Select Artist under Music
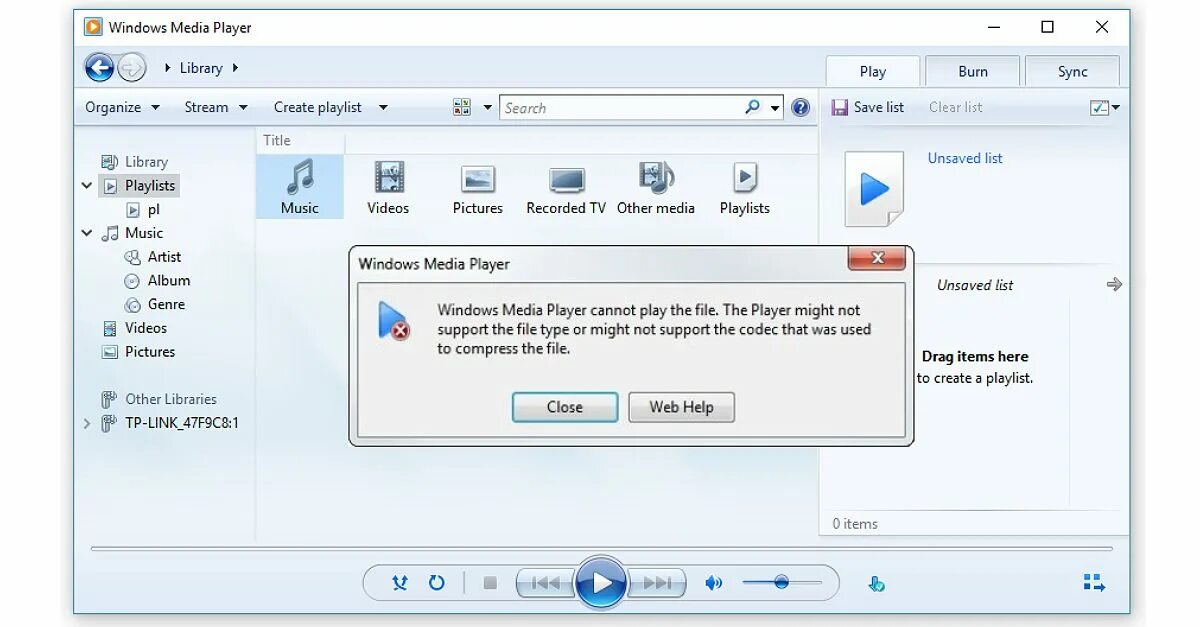The height and width of the screenshot is (627, 1200). pyautogui.click(x=153, y=256)
